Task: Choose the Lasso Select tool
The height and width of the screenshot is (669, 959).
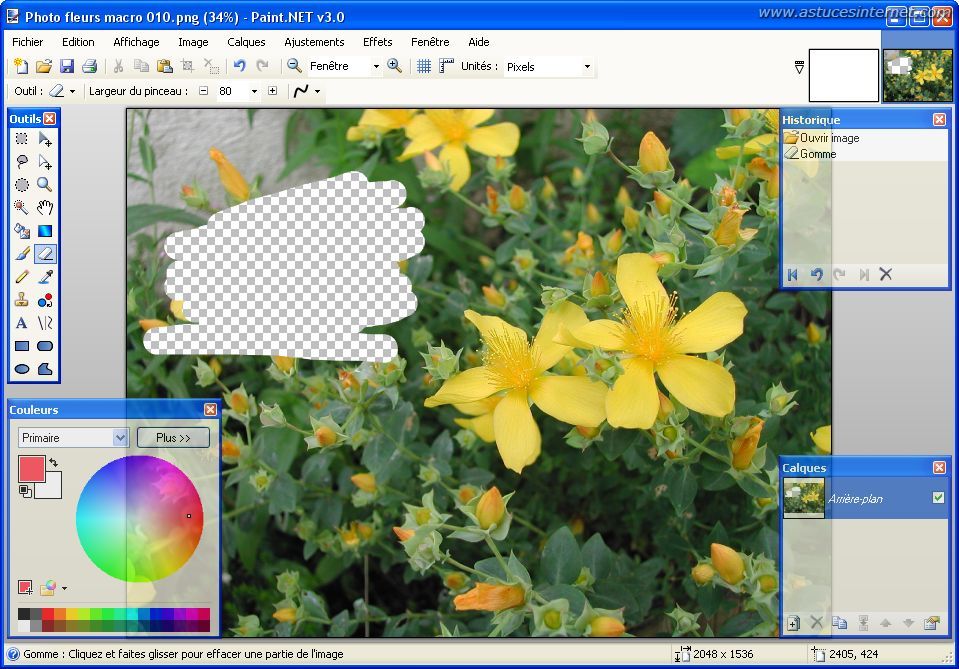Action: (x=21, y=161)
